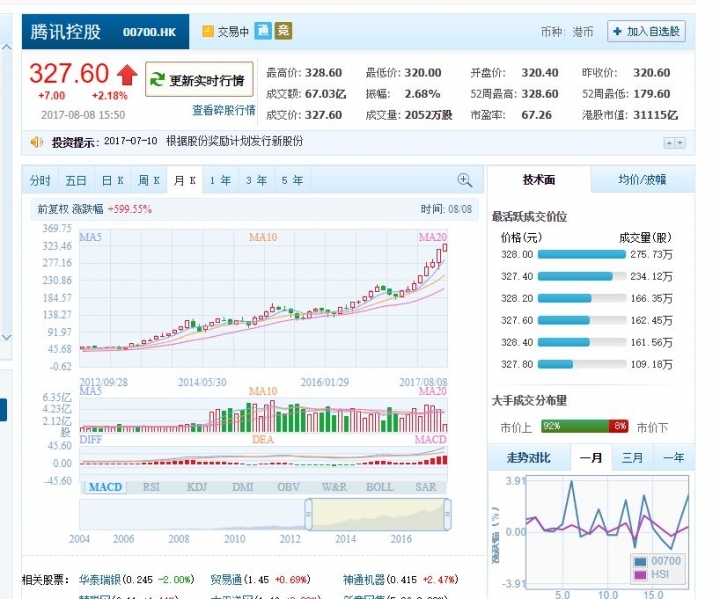Add stock via 加入自选股 button
Screen dimensions: 720x599
click(647, 31)
